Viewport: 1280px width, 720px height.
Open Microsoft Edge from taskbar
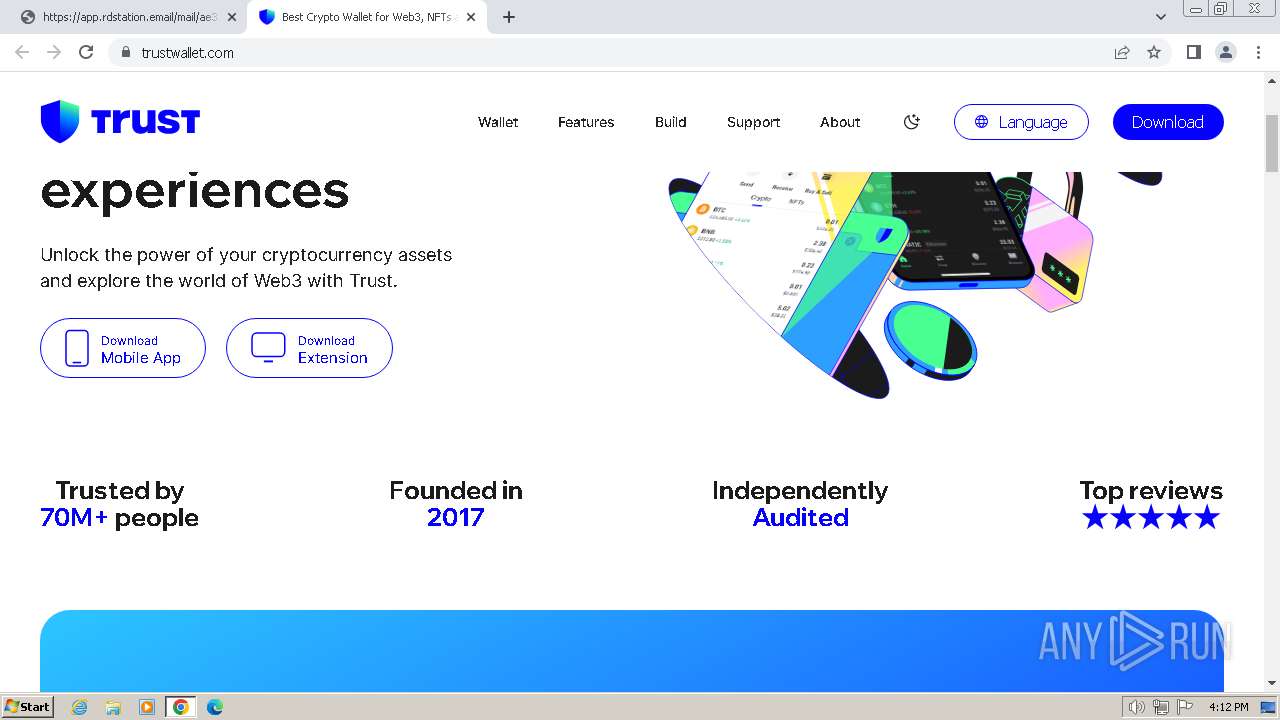coord(215,707)
